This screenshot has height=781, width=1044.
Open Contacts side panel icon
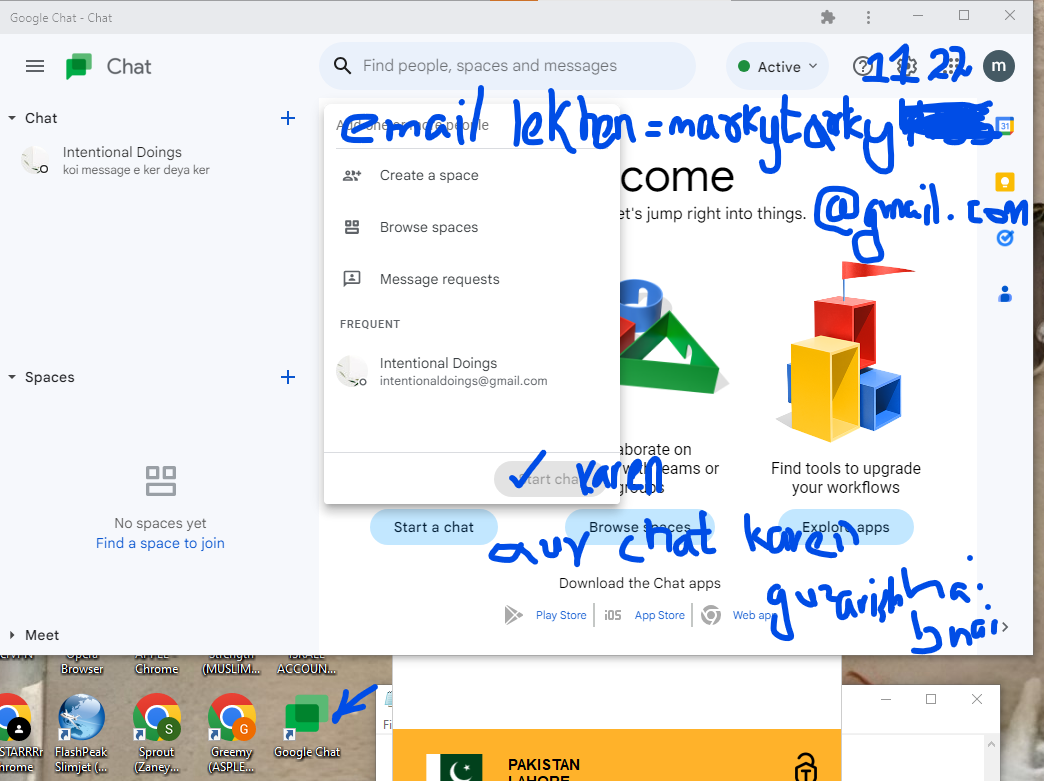point(1005,294)
